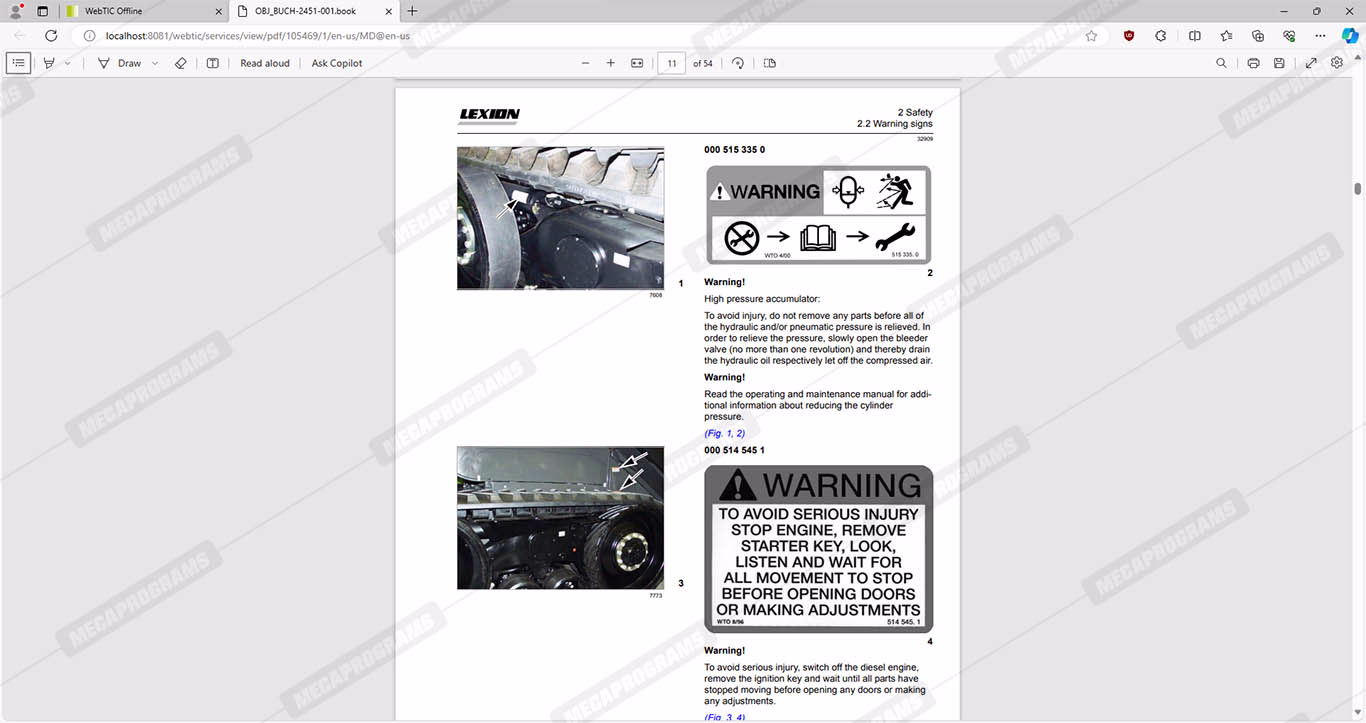This screenshot has width=1366, height=723.
Task: Save the PDF with the disk icon
Action: [1279, 63]
